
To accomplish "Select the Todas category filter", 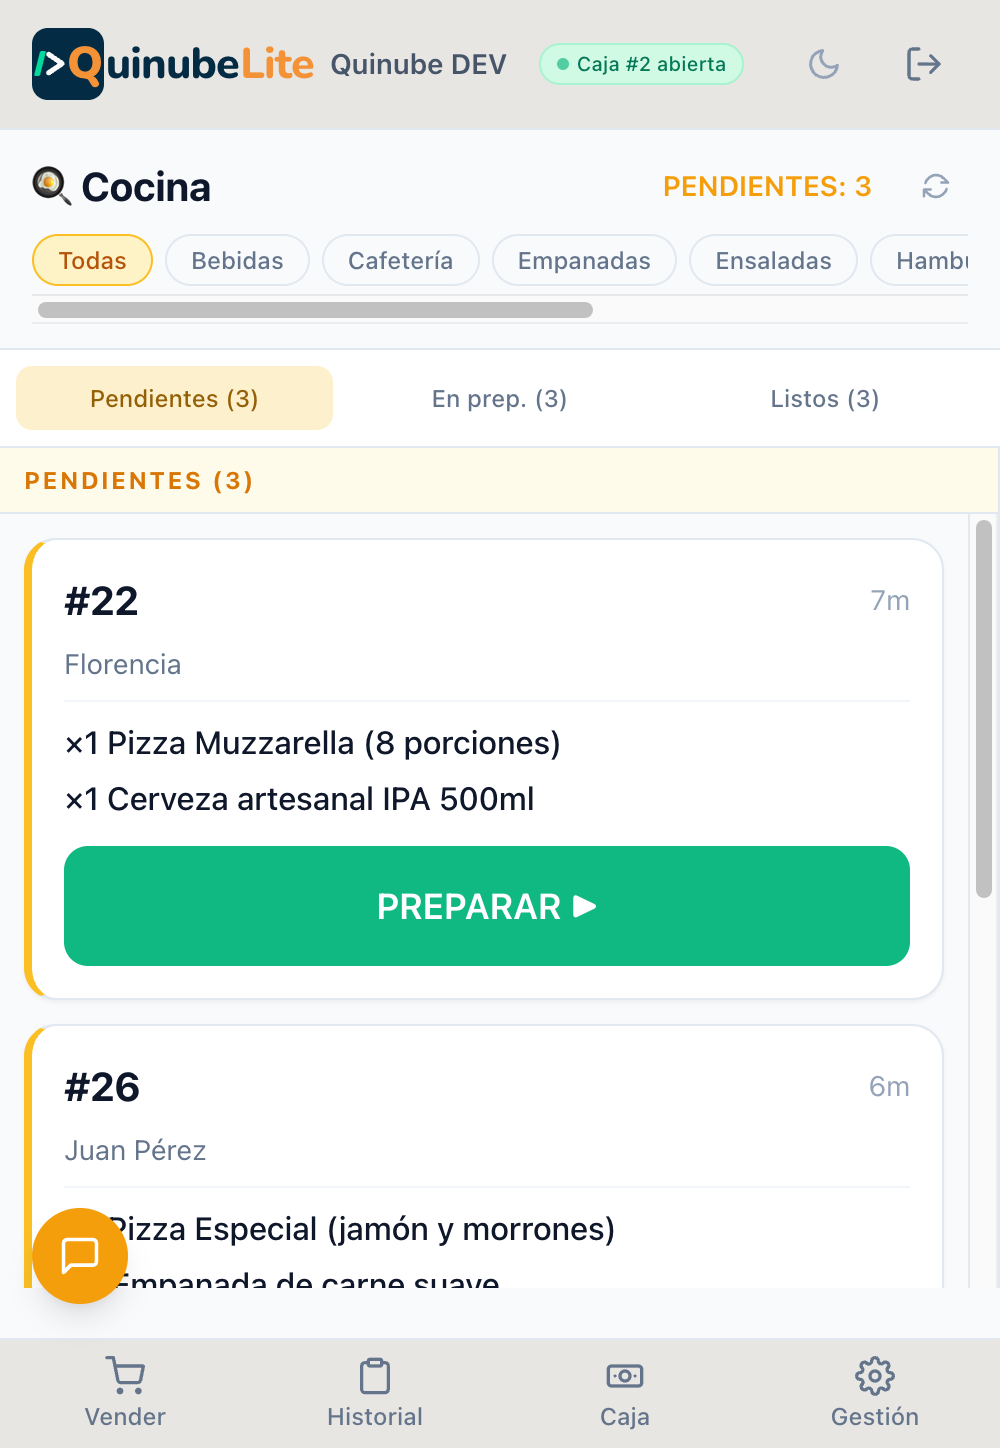I will coord(92,260).
